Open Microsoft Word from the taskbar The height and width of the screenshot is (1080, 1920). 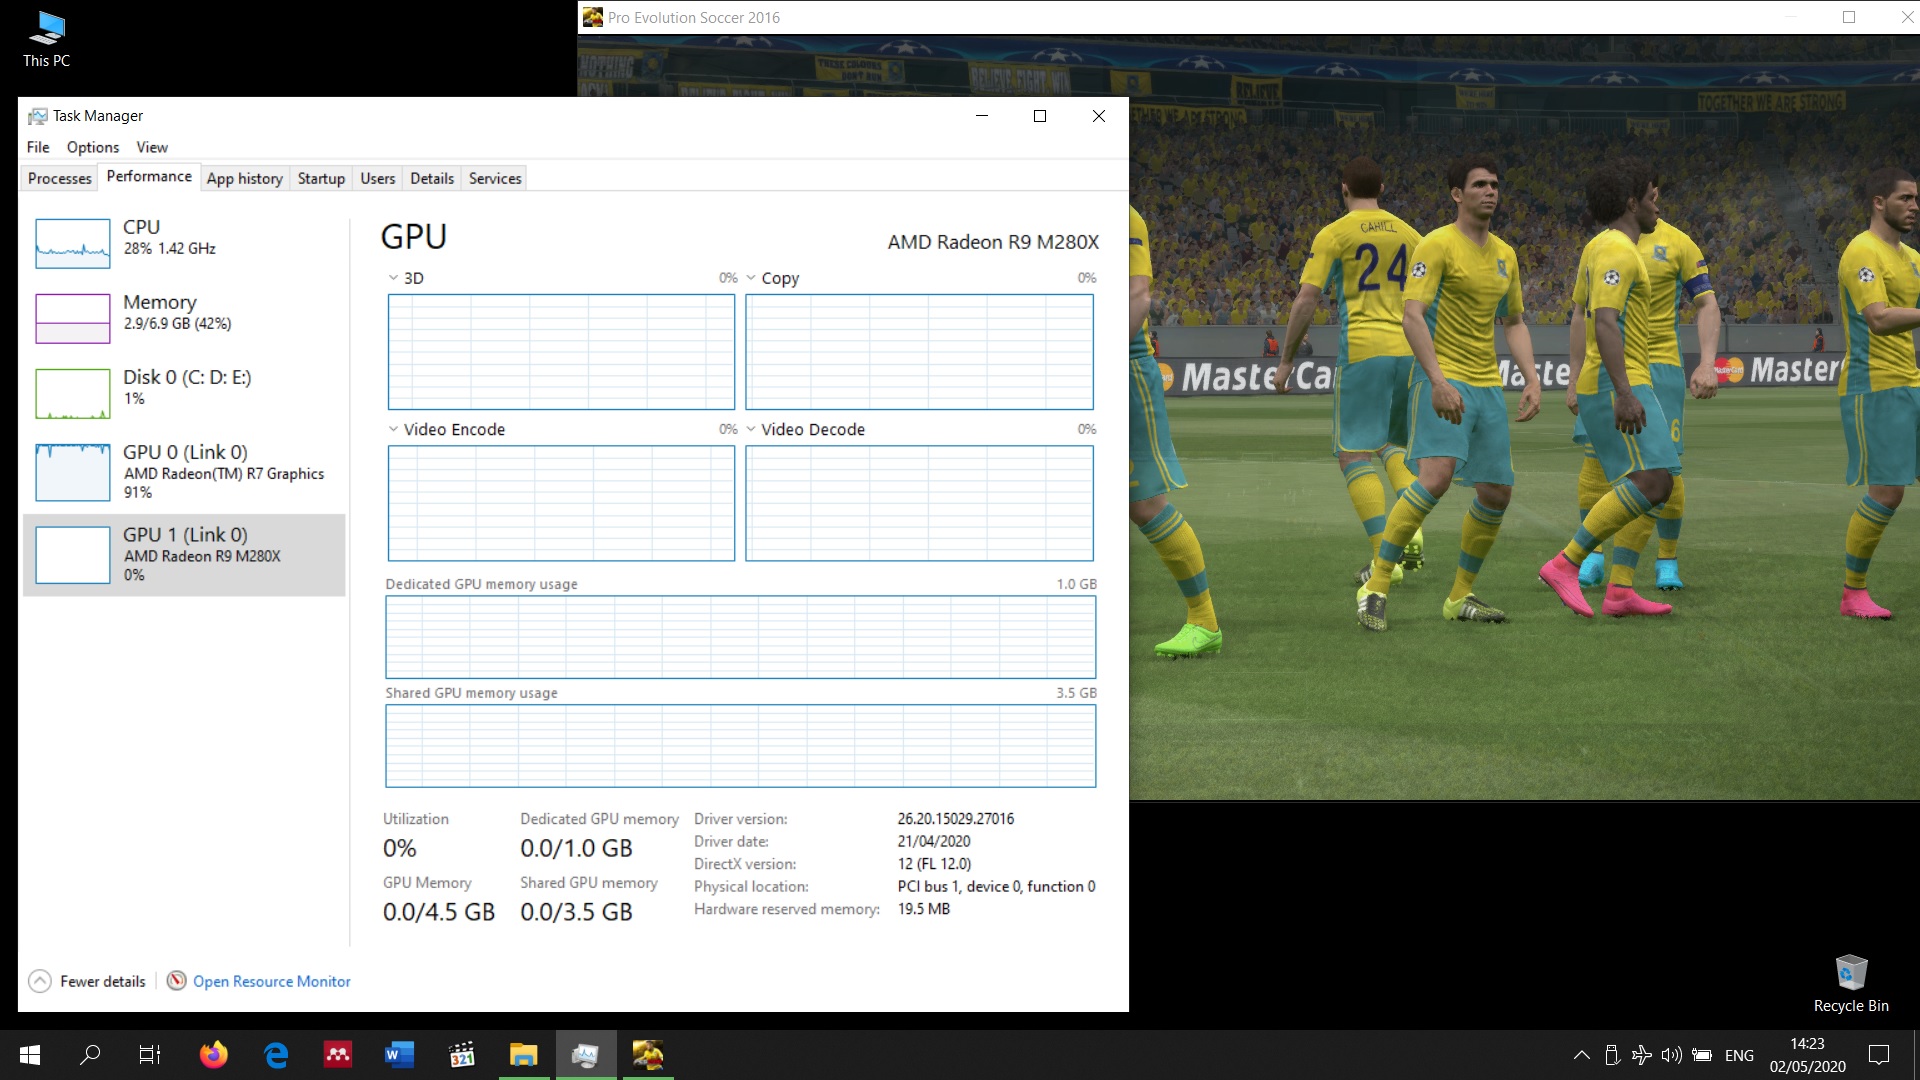400,1055
